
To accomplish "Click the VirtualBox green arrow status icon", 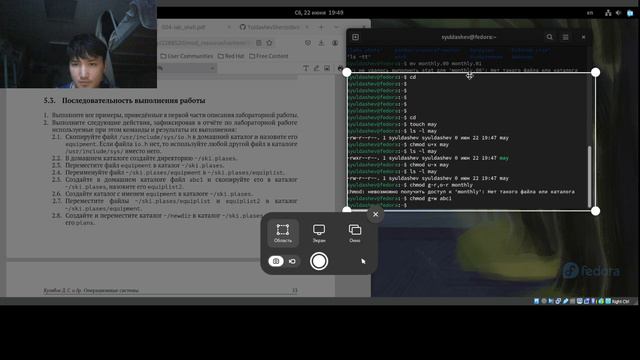I will [601, 301].
